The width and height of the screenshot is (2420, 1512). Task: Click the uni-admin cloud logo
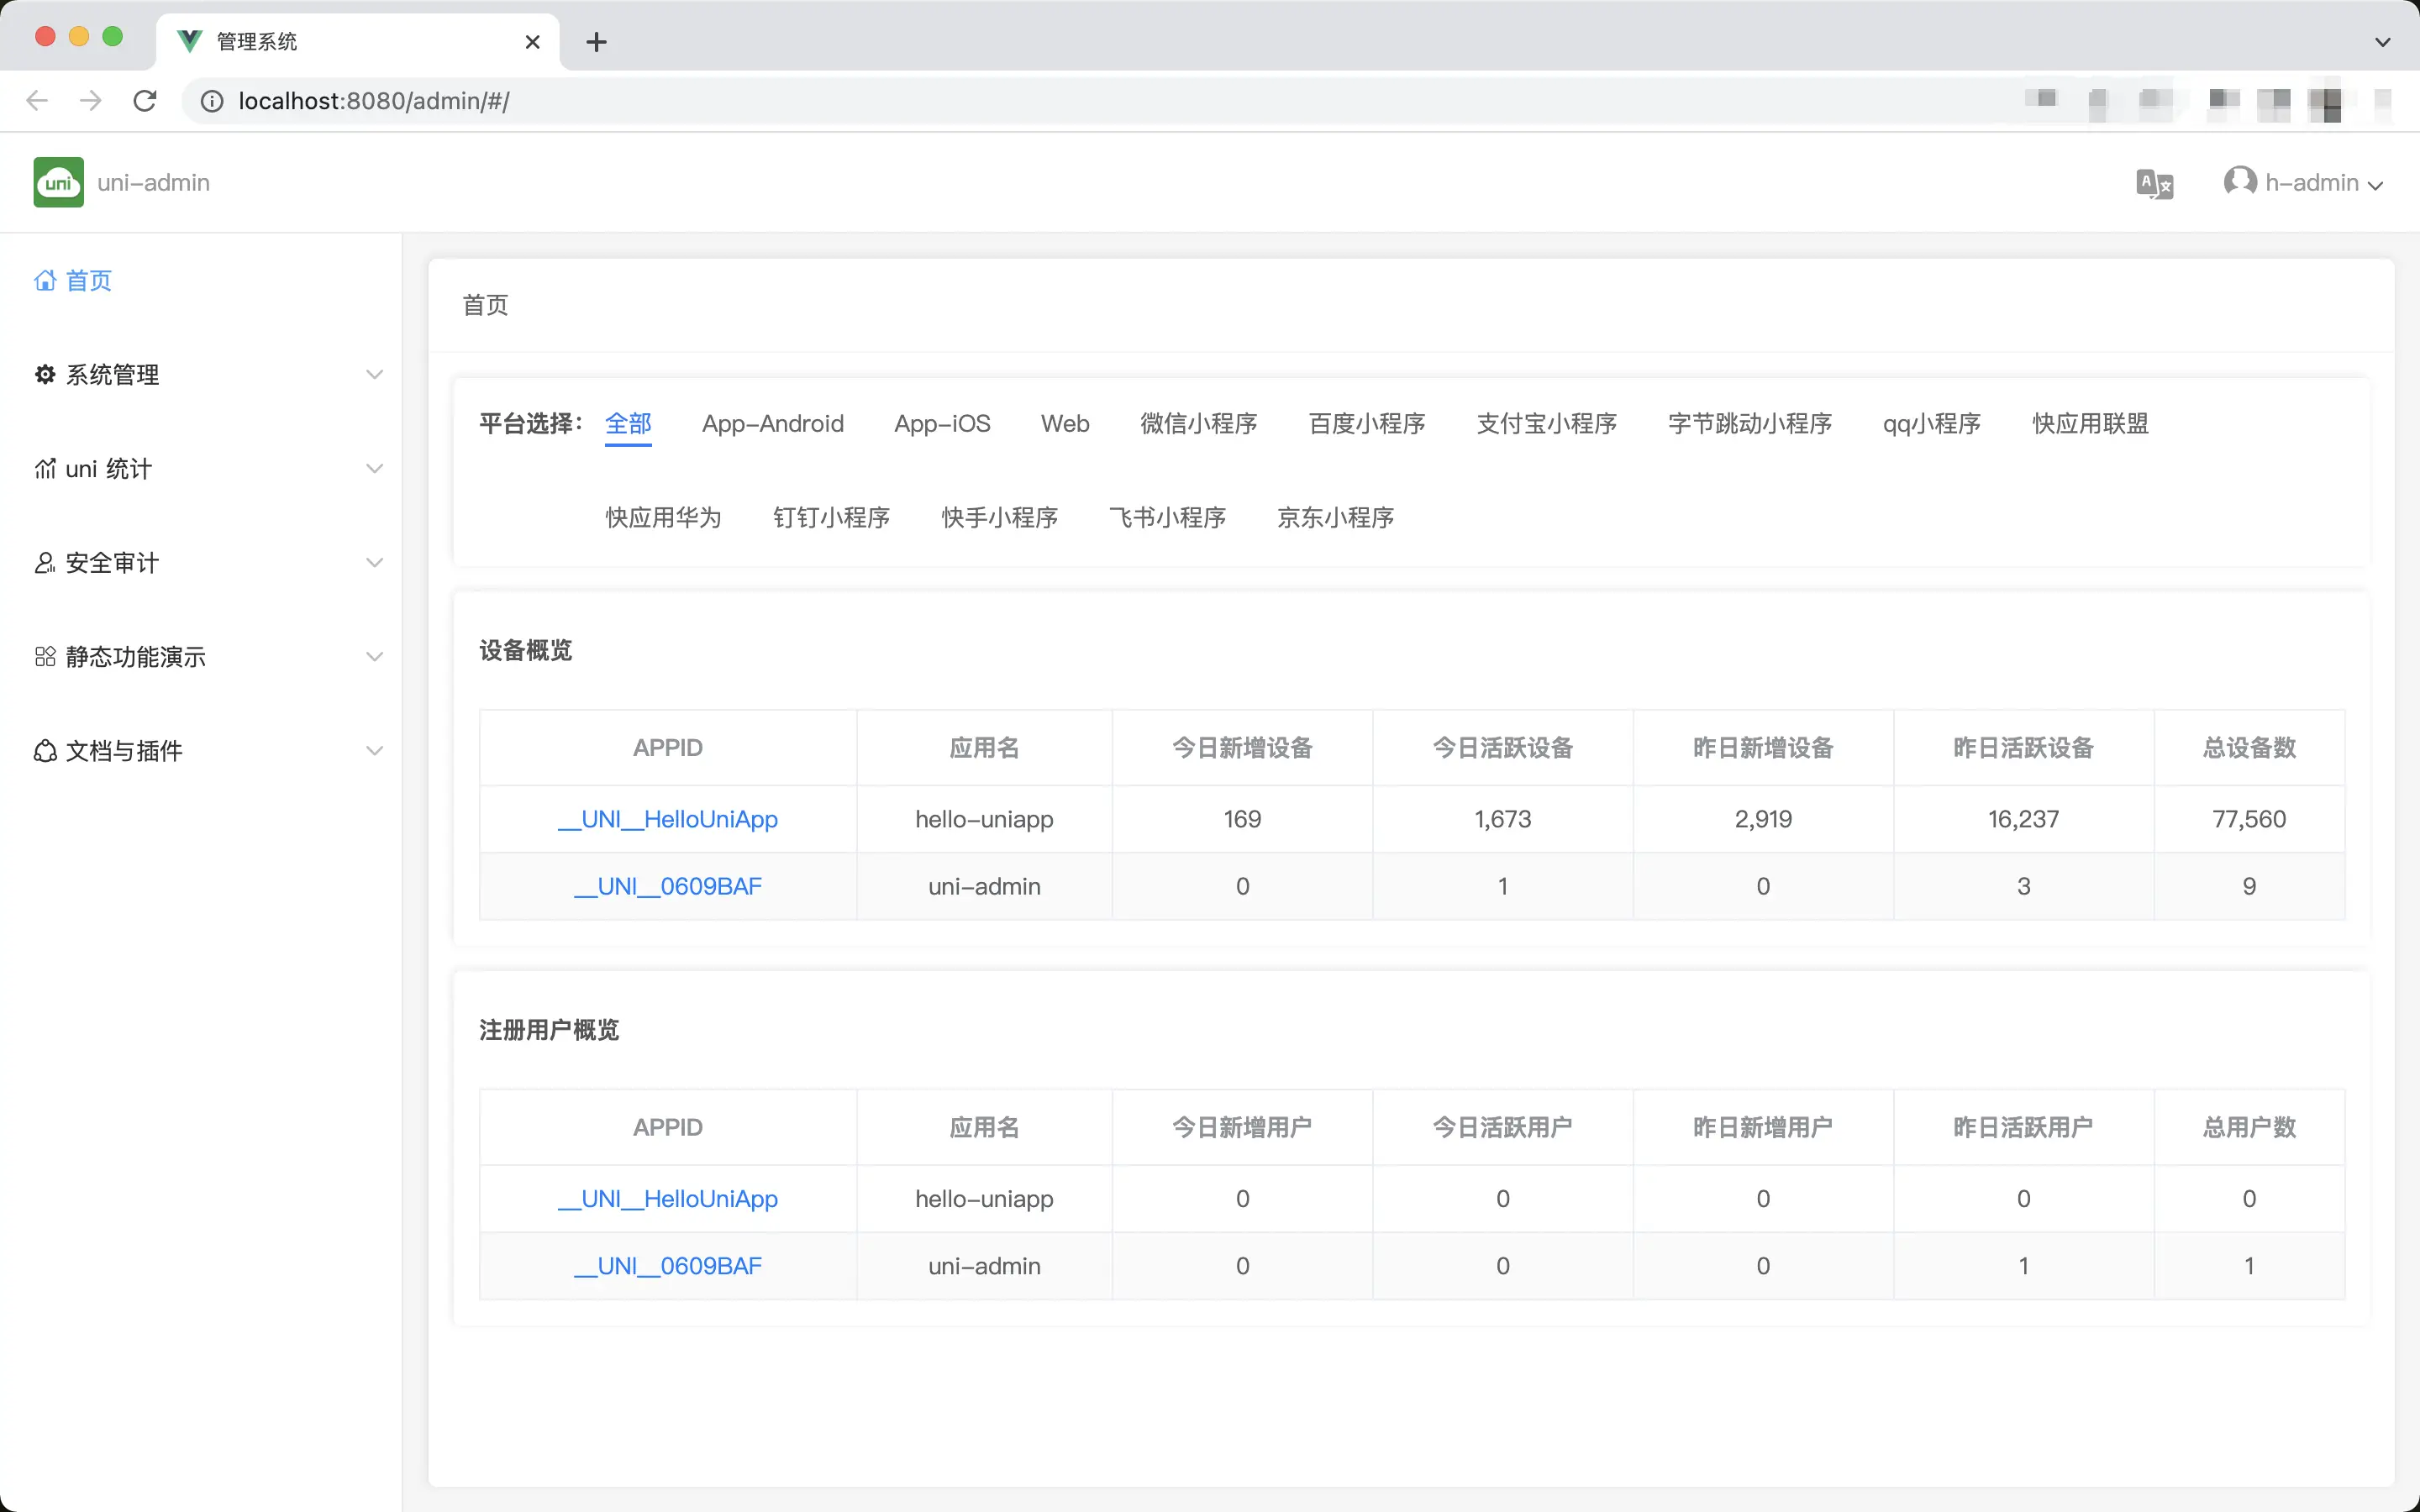[58, 182]
